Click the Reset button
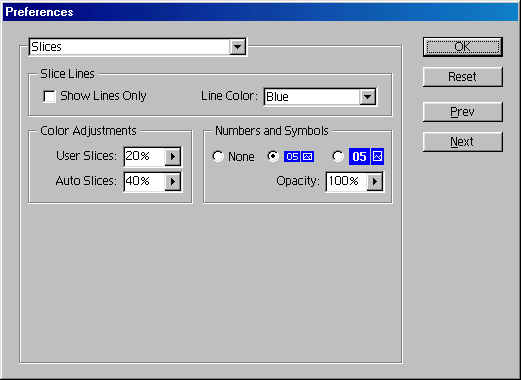Image resolution: width=521 pixels, height=380 pixels. tap(463, 77)
